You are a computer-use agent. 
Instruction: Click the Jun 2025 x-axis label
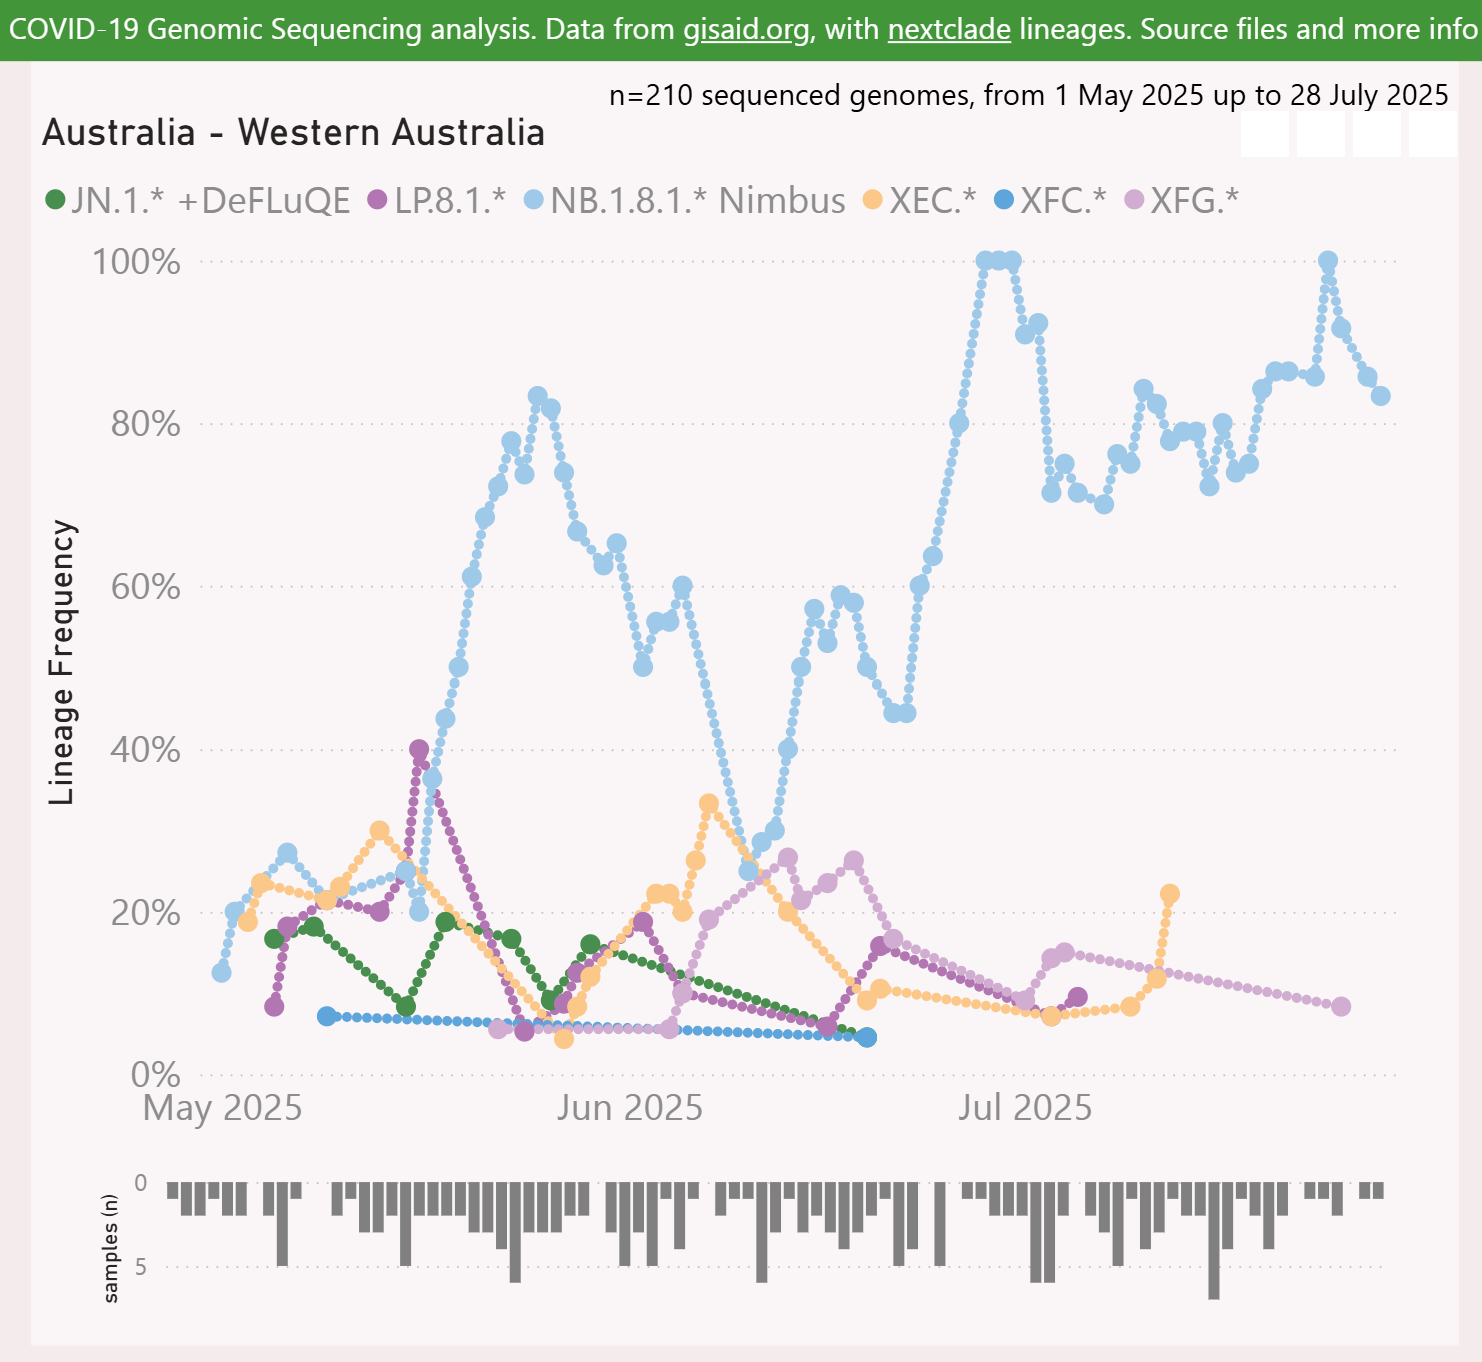[630, 1108]
